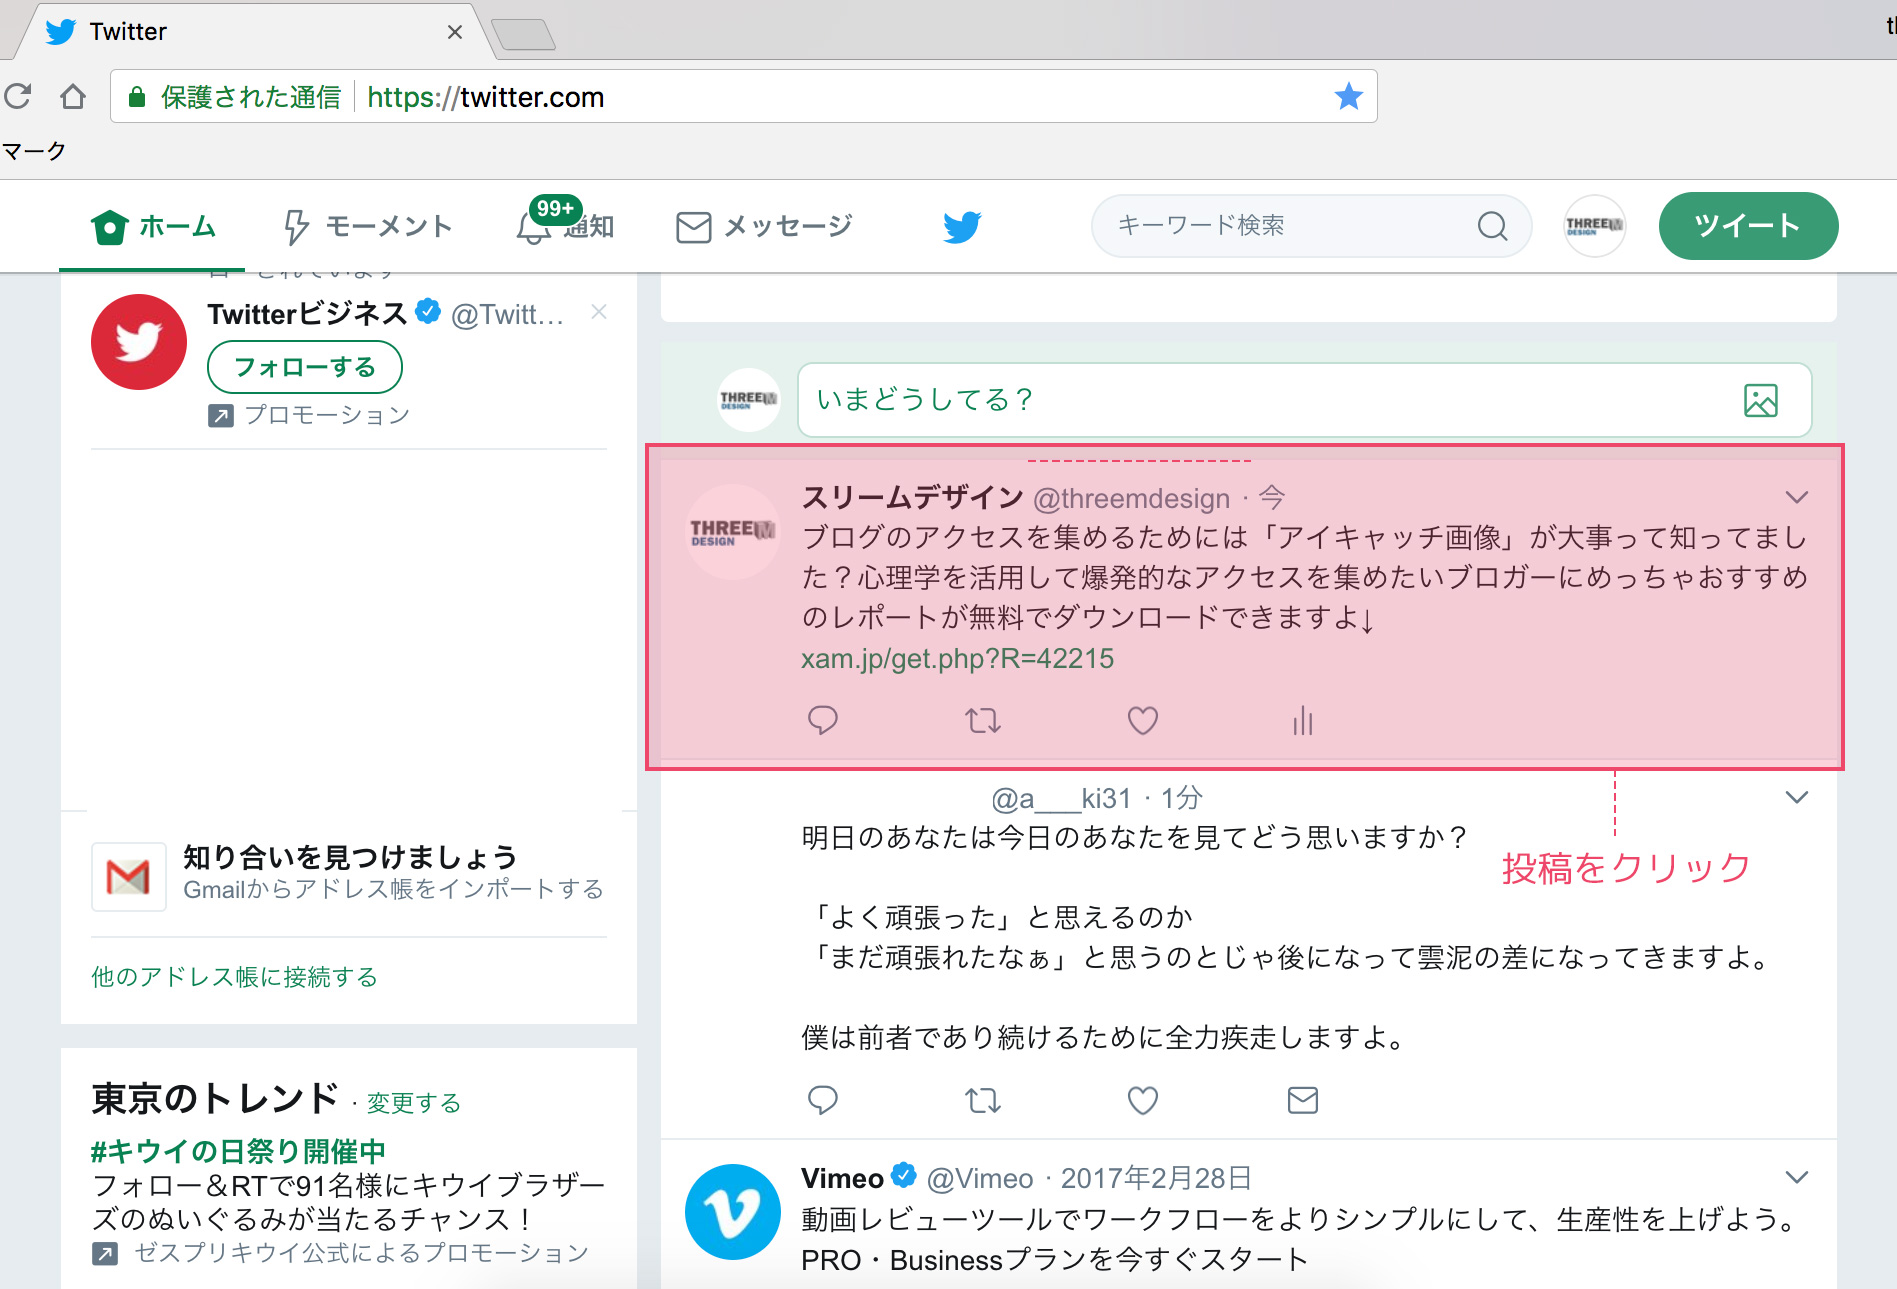Open a new browser tab
Image resolution: width=1897 pixels, height=1289 pixels.
point(523,34)
